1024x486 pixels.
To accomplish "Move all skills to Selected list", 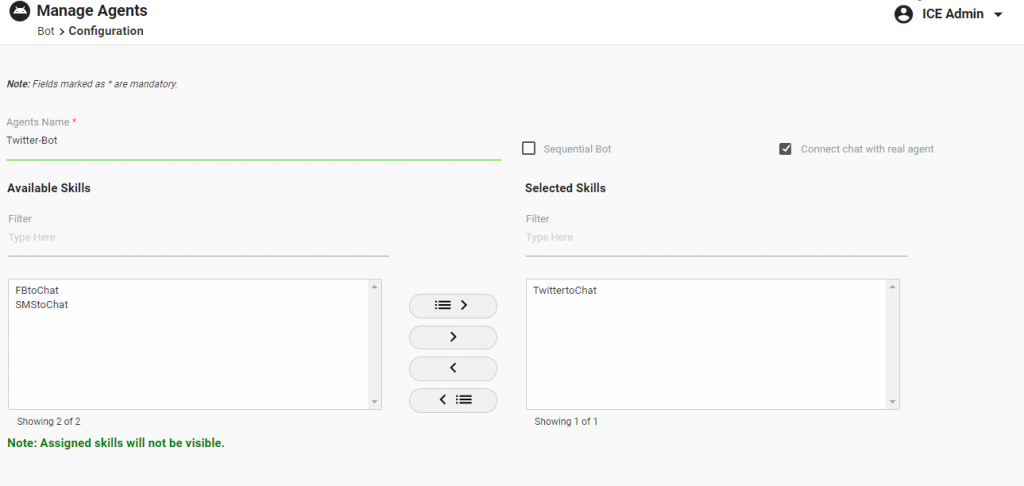I will (453, 305).
